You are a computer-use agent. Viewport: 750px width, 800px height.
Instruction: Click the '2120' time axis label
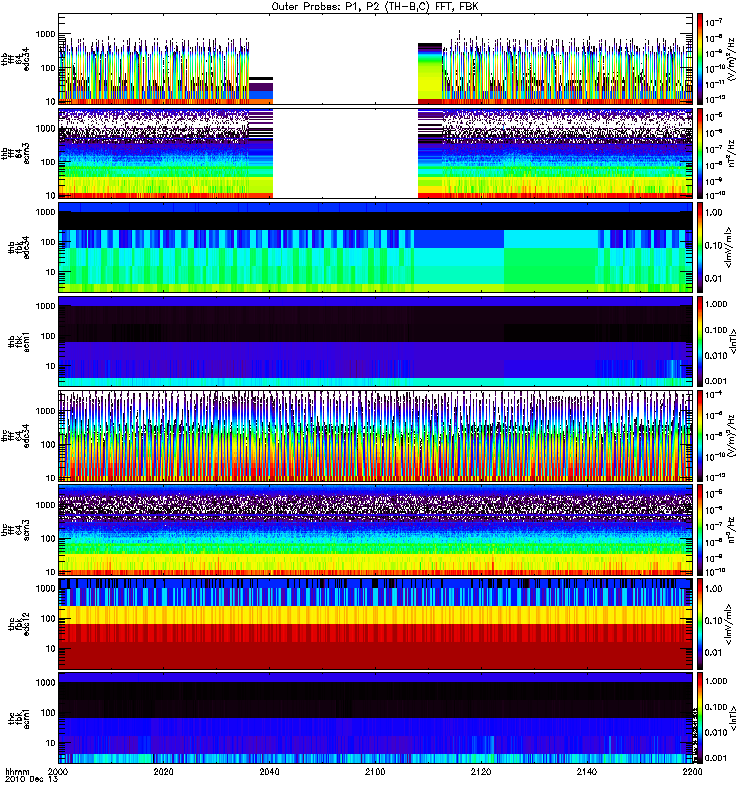click(481, 772)
